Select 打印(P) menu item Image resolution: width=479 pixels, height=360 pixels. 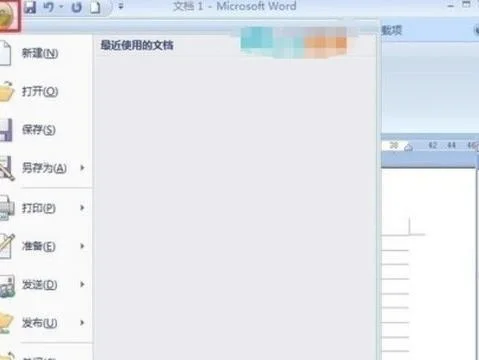pos(39,208)
